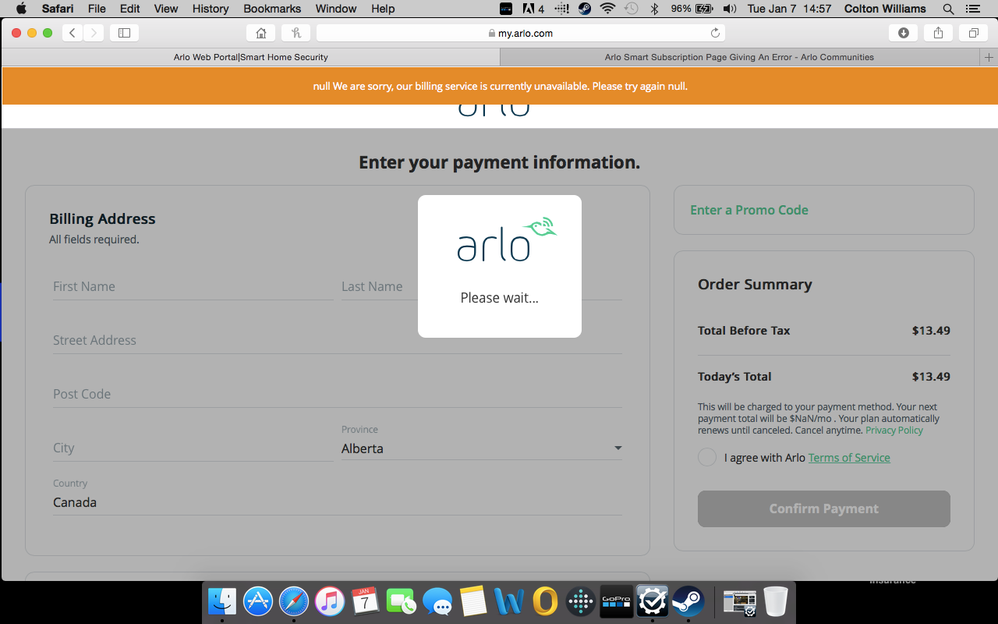The width and height of the screenshot is (998, 624).
Task: Click the Confirm Payment button
Action: pyautogui.click(x=824, y=509)
